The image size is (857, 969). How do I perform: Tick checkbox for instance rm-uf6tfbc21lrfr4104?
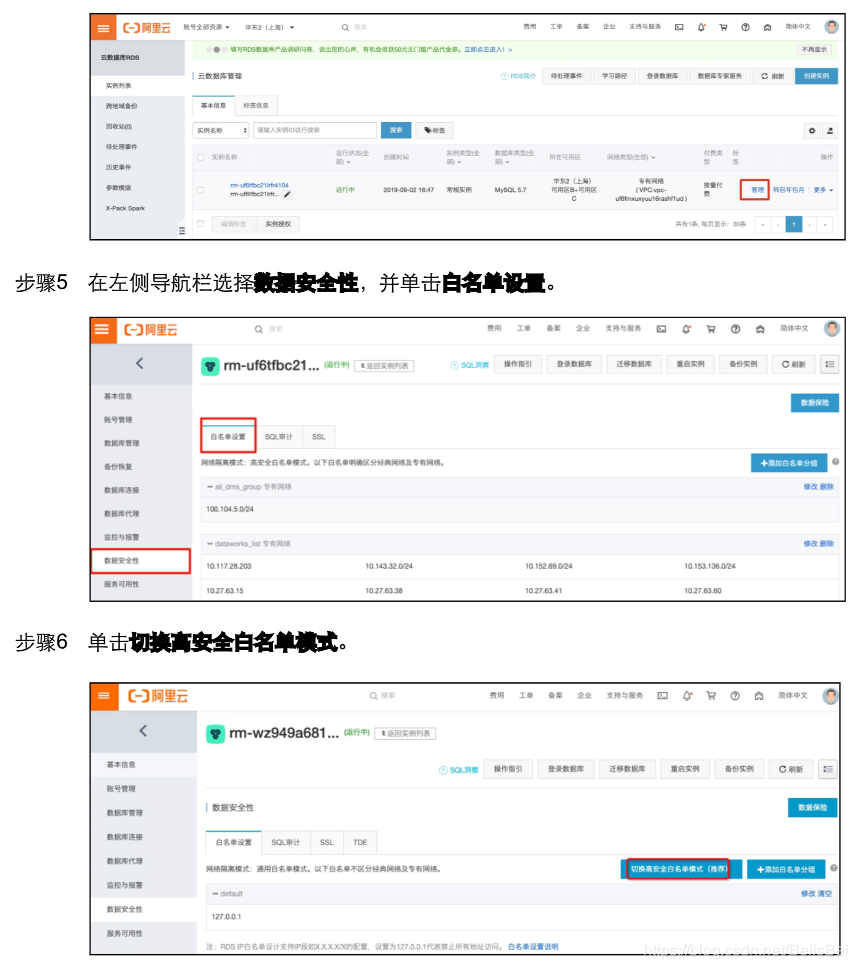200,190
